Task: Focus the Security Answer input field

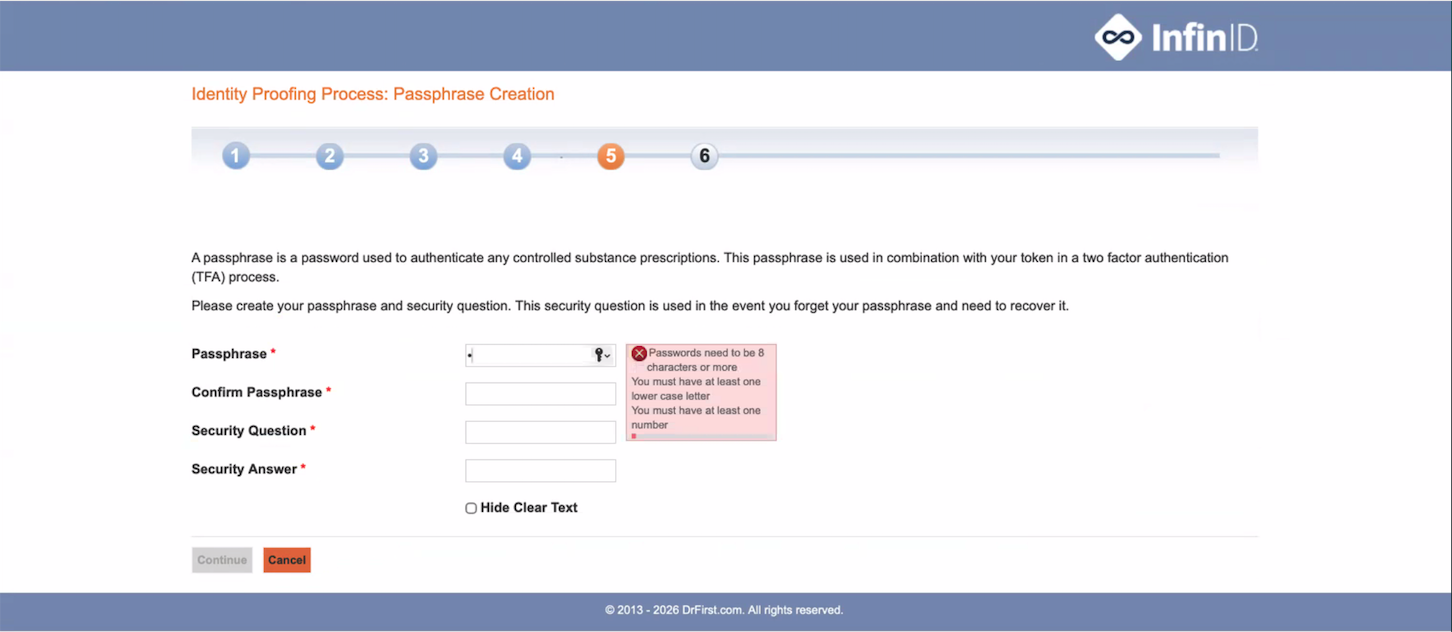Action: pyautogui.click(x=541, y=470)
